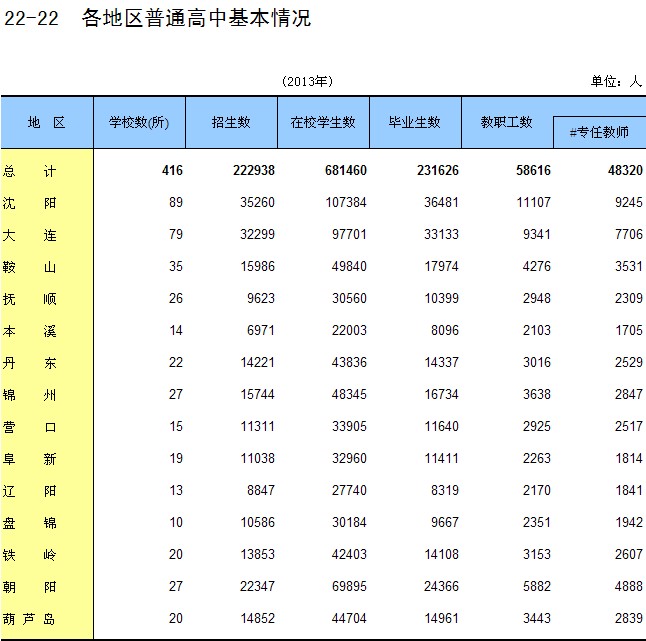Select 沈阳 graduates value 36481

pos(441,202)
